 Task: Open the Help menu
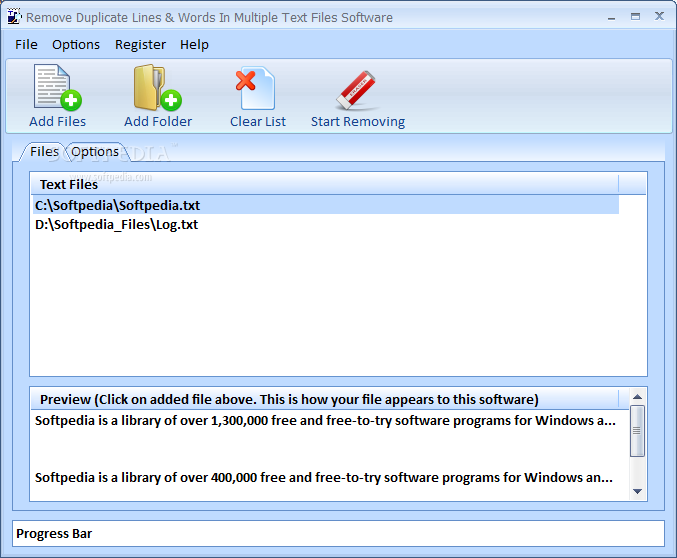coord(194,44)
